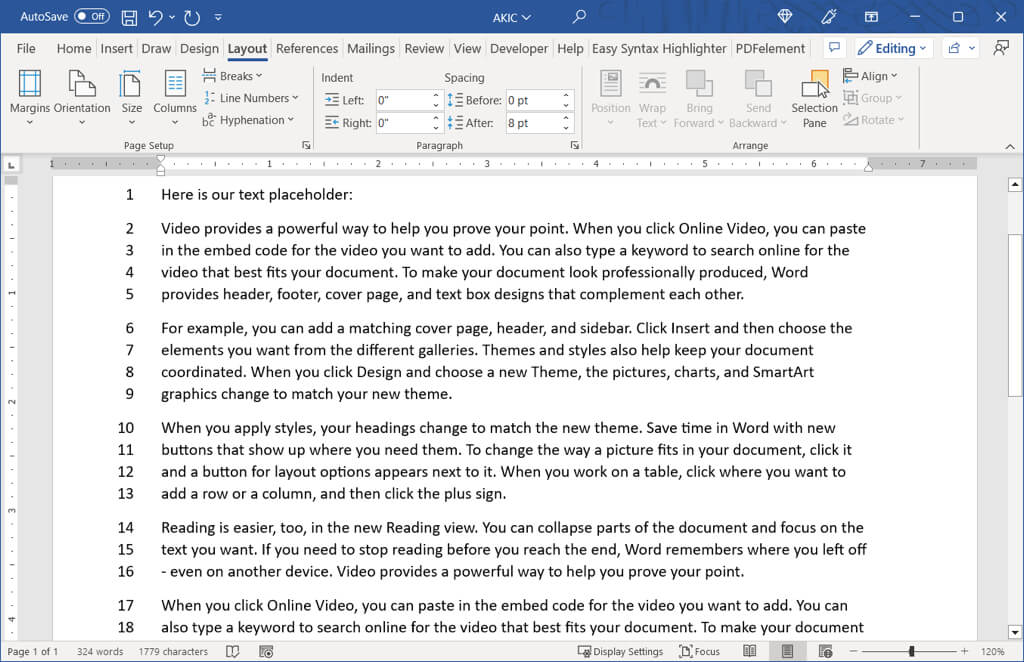The image size is (1024, 662).
Task: Click the Search magnifier icon
Action: [x=579, y=17]
